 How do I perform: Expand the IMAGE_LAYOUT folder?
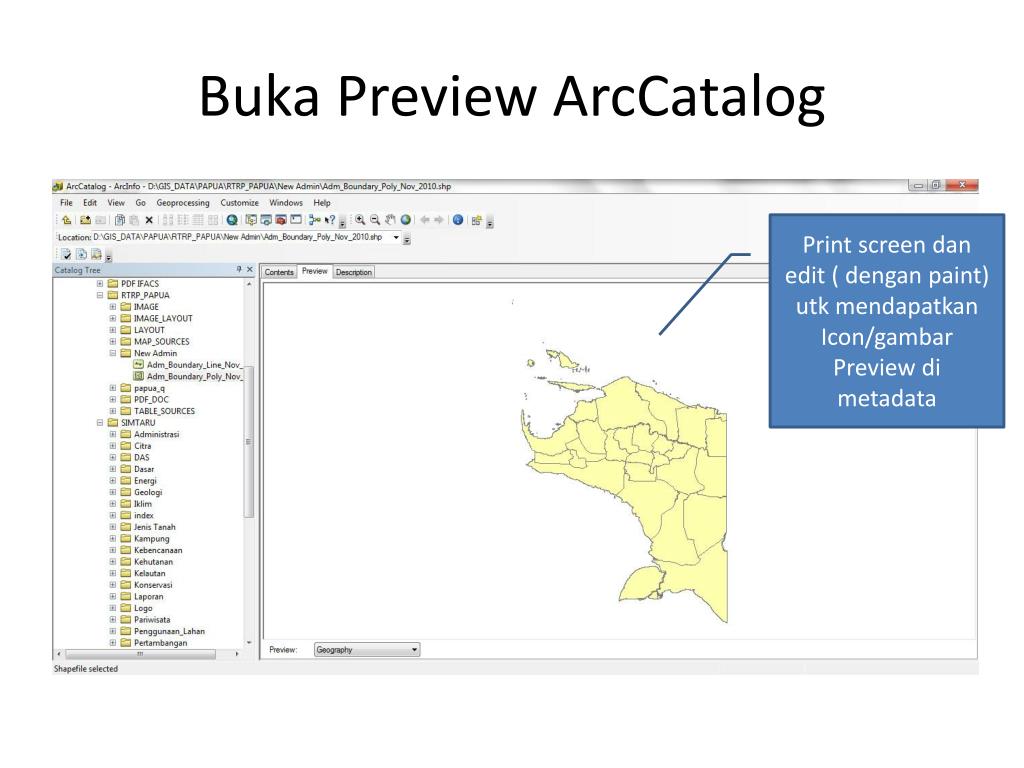click(112, 319)
